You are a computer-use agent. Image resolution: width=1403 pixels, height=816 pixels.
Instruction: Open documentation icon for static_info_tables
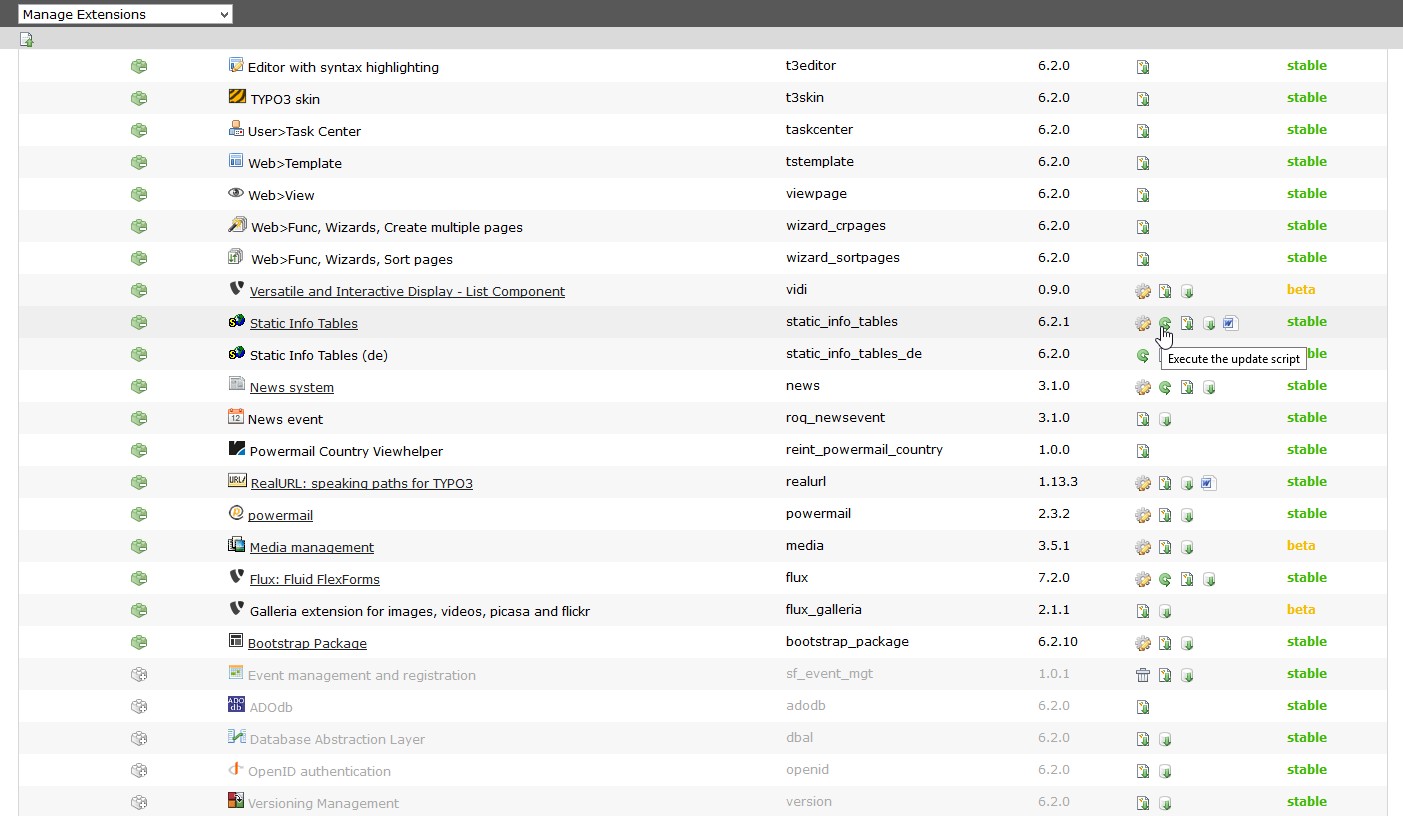click(1231, 324)
